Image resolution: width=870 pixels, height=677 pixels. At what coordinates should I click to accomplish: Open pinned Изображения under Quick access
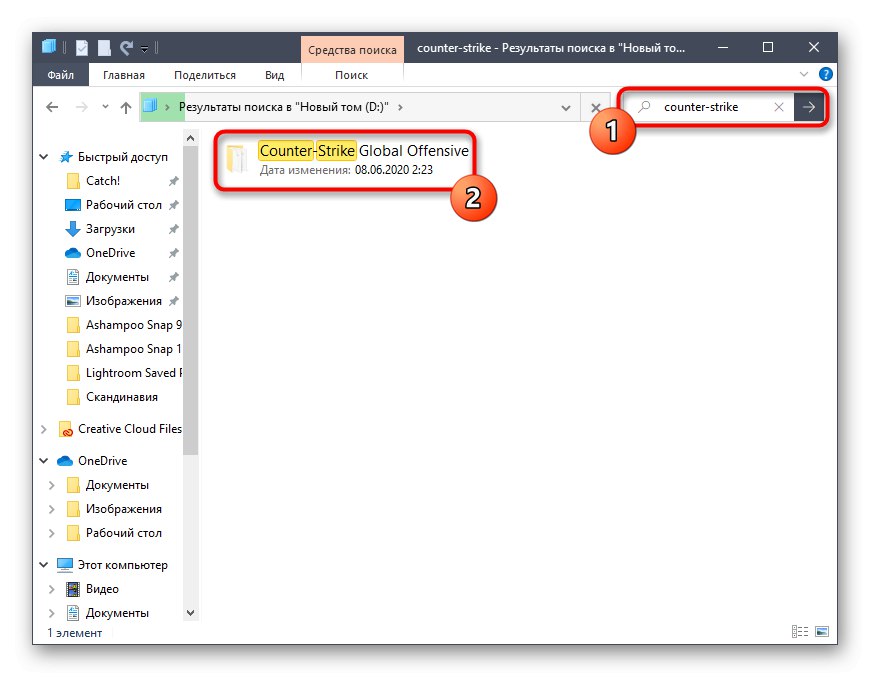[124, 301]
